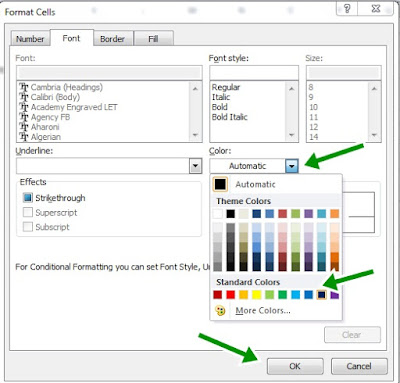Pick the highlighted dark blue standard color

click(x=322, y=295)
